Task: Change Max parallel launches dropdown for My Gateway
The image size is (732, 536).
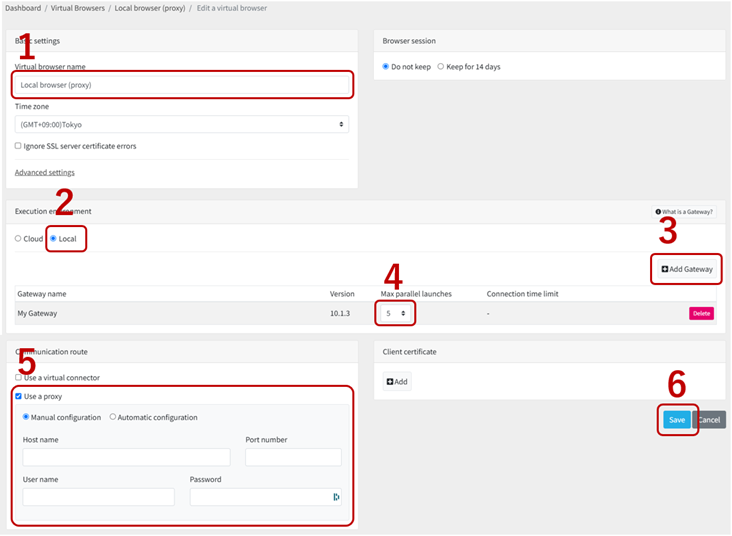Action: [395, 313]
